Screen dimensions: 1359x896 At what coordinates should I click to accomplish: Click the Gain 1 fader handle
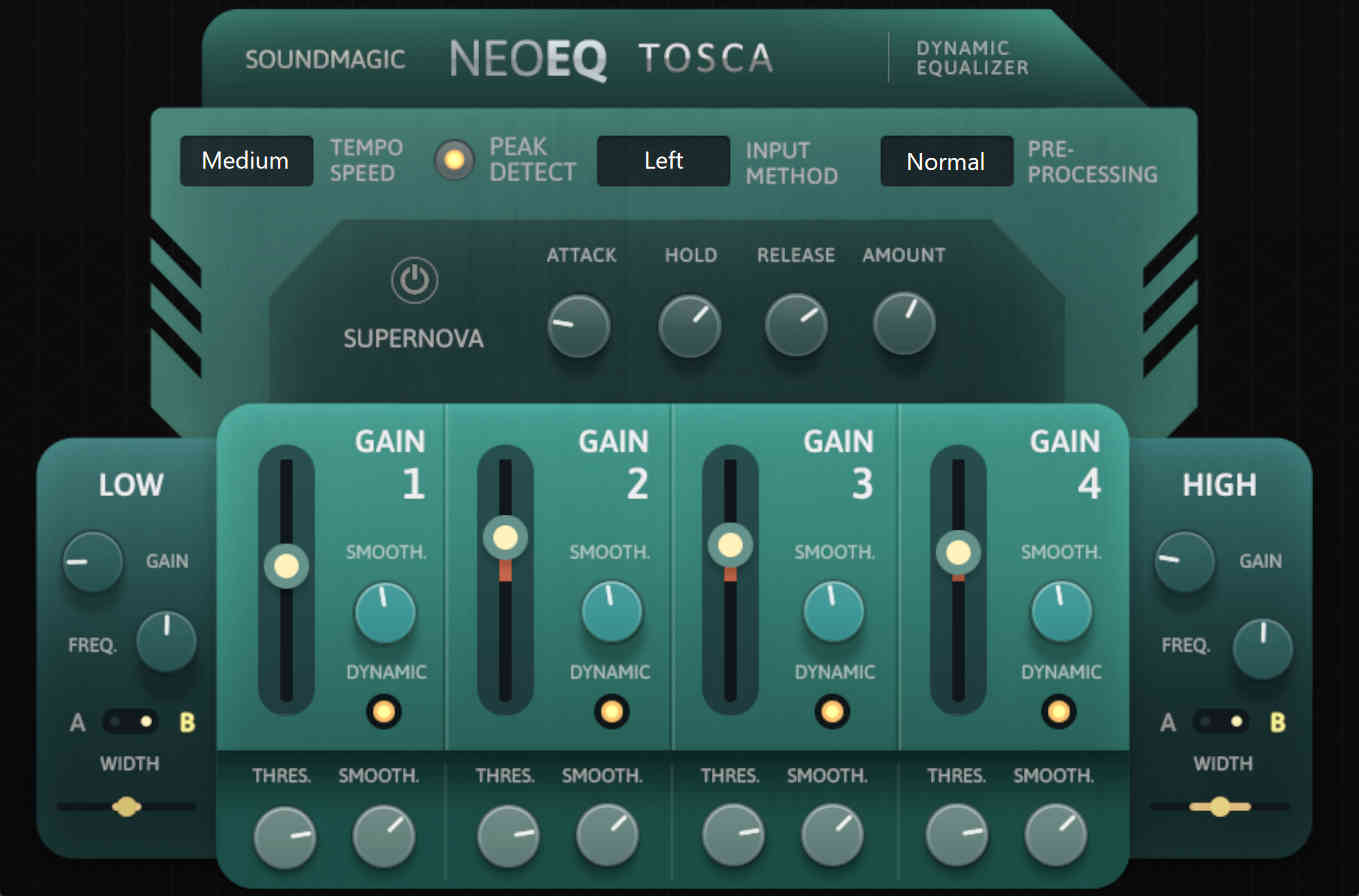tap(287, 566)
